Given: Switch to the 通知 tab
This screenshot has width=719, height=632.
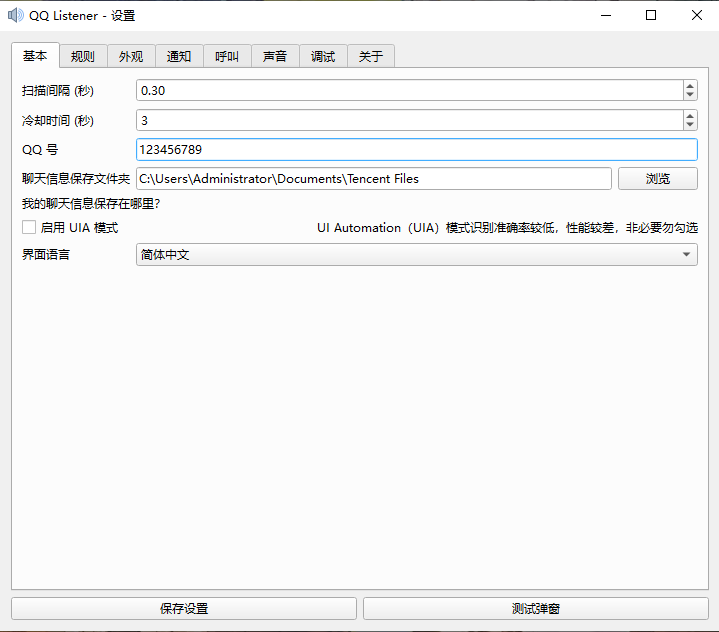Looking at the screenshot, I should click(x=179, y=56).
